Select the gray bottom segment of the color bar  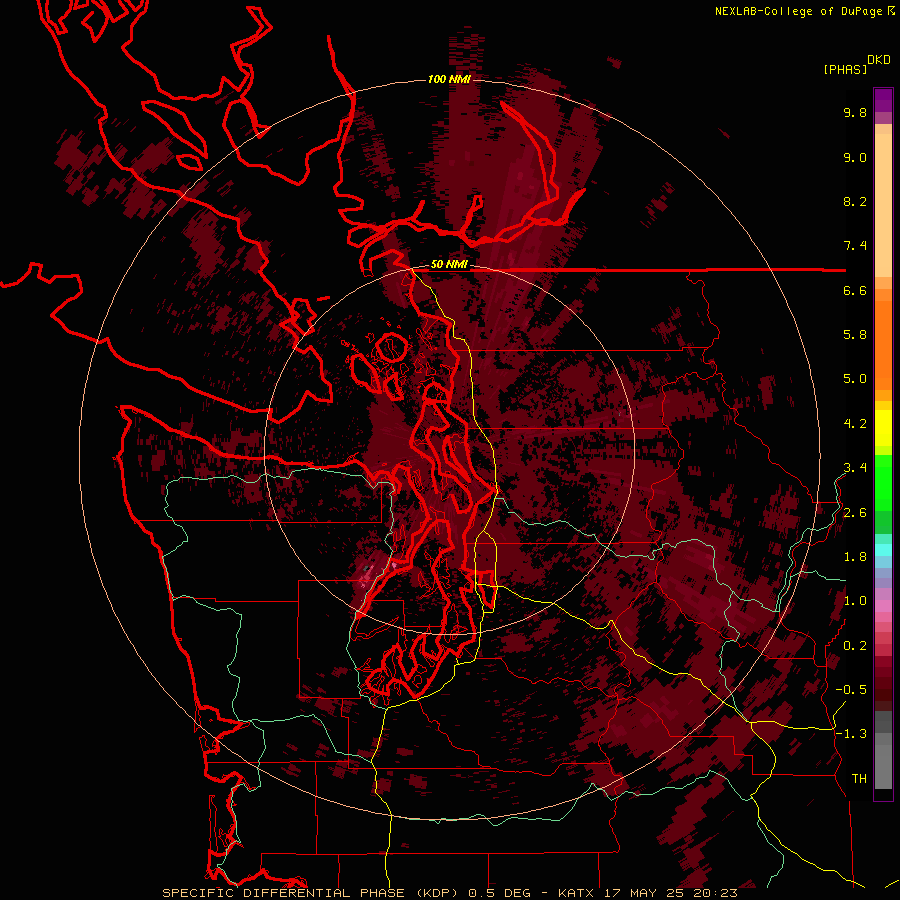[x=883, y=761]
